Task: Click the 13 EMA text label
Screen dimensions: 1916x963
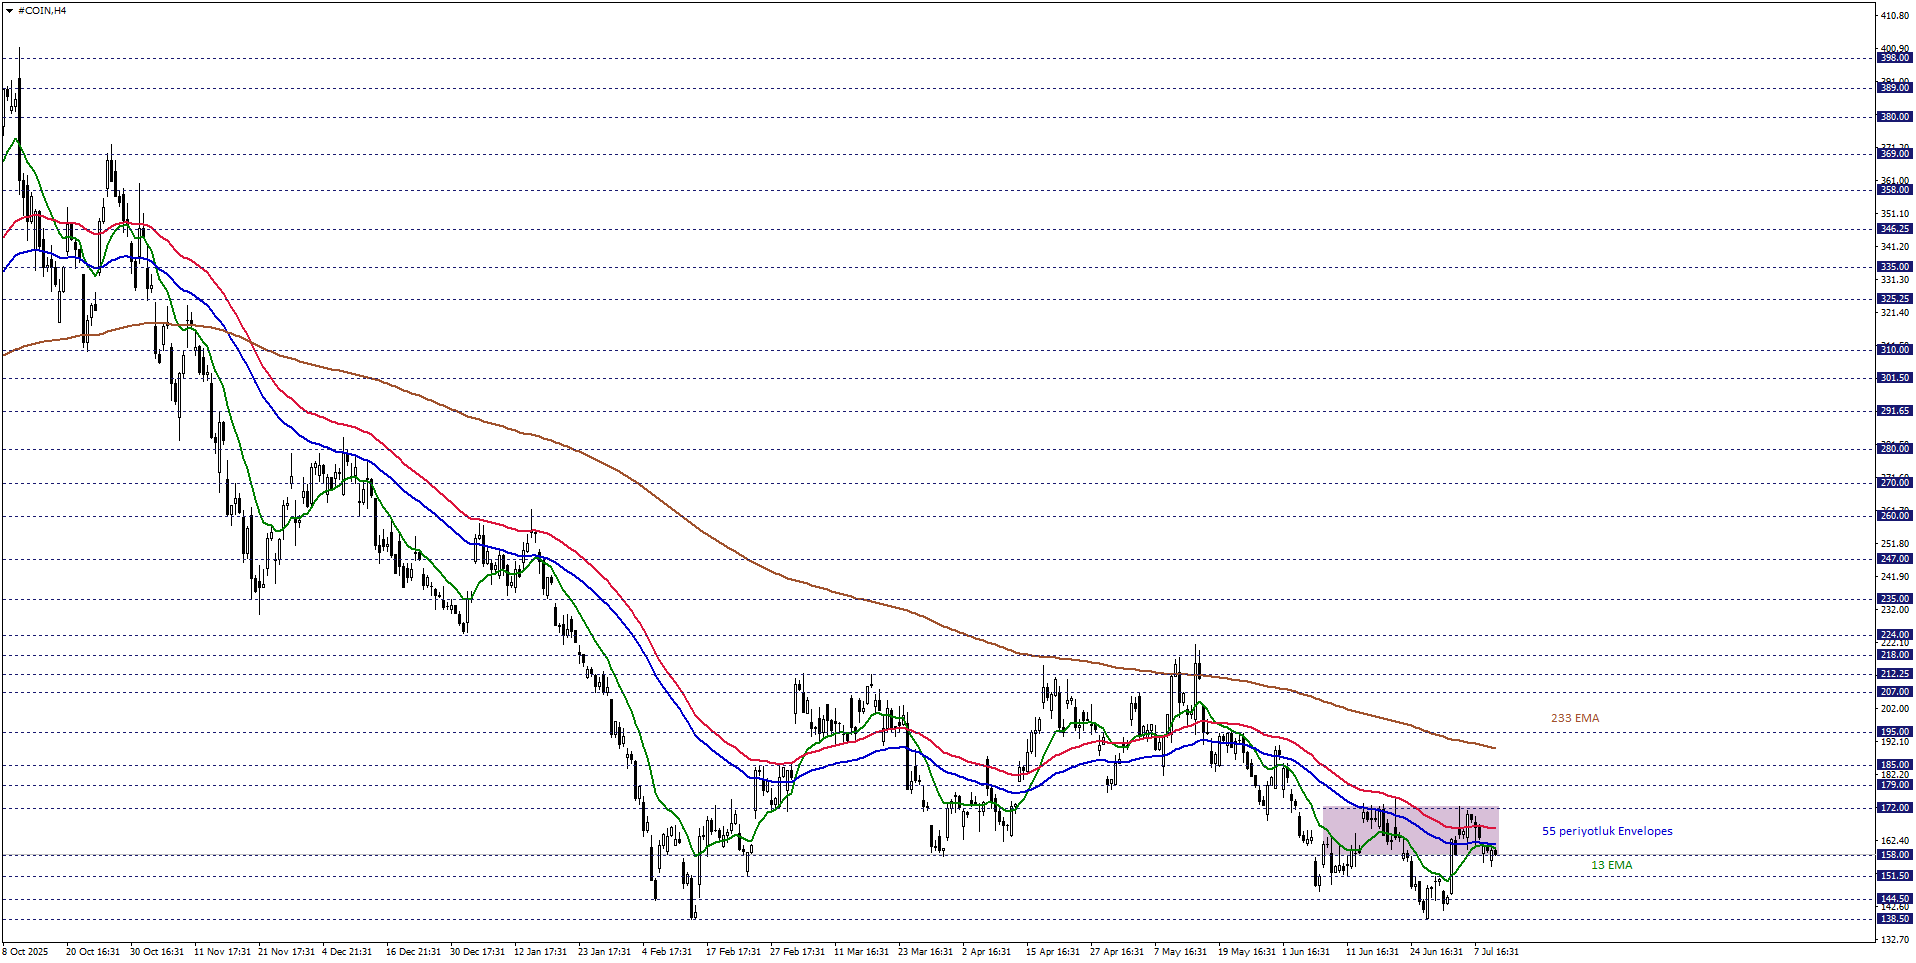Action: pos(1612,865)
